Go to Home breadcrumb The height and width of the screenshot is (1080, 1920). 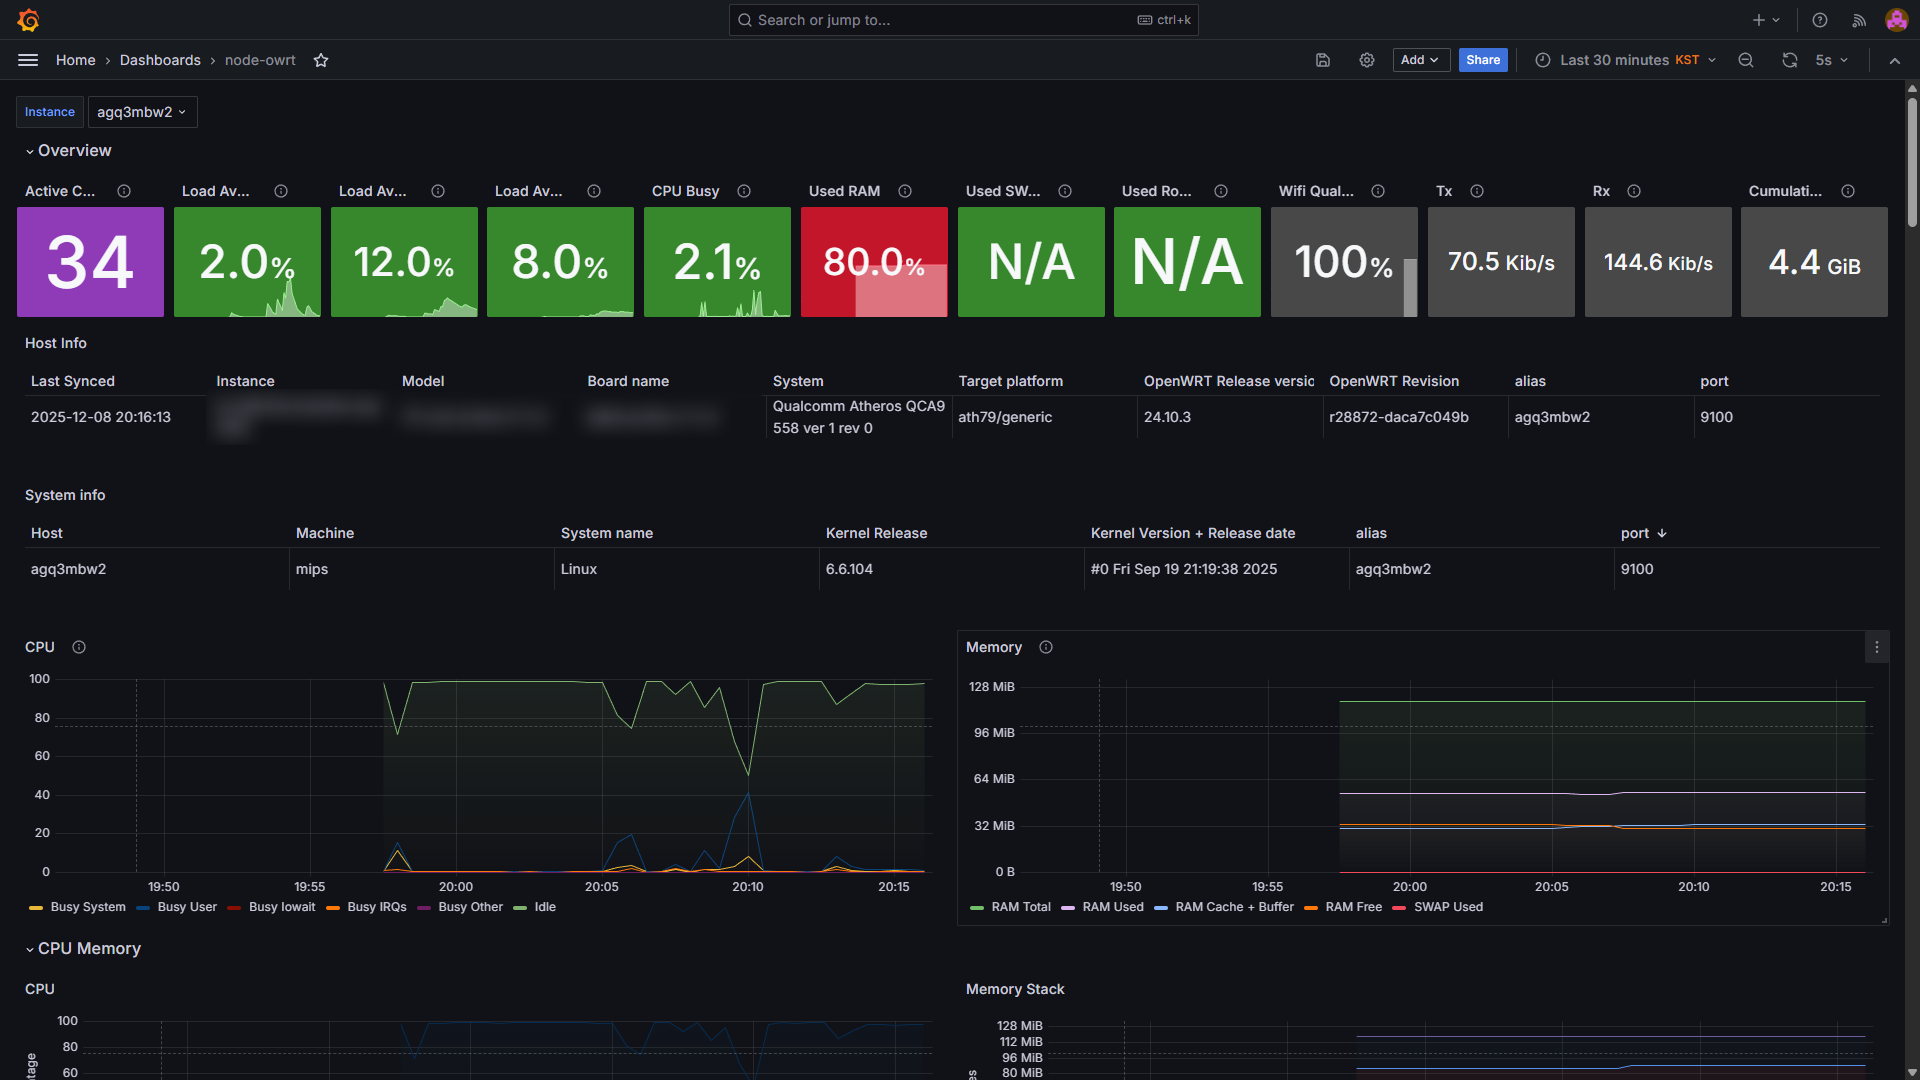click(x=75, y=60)
